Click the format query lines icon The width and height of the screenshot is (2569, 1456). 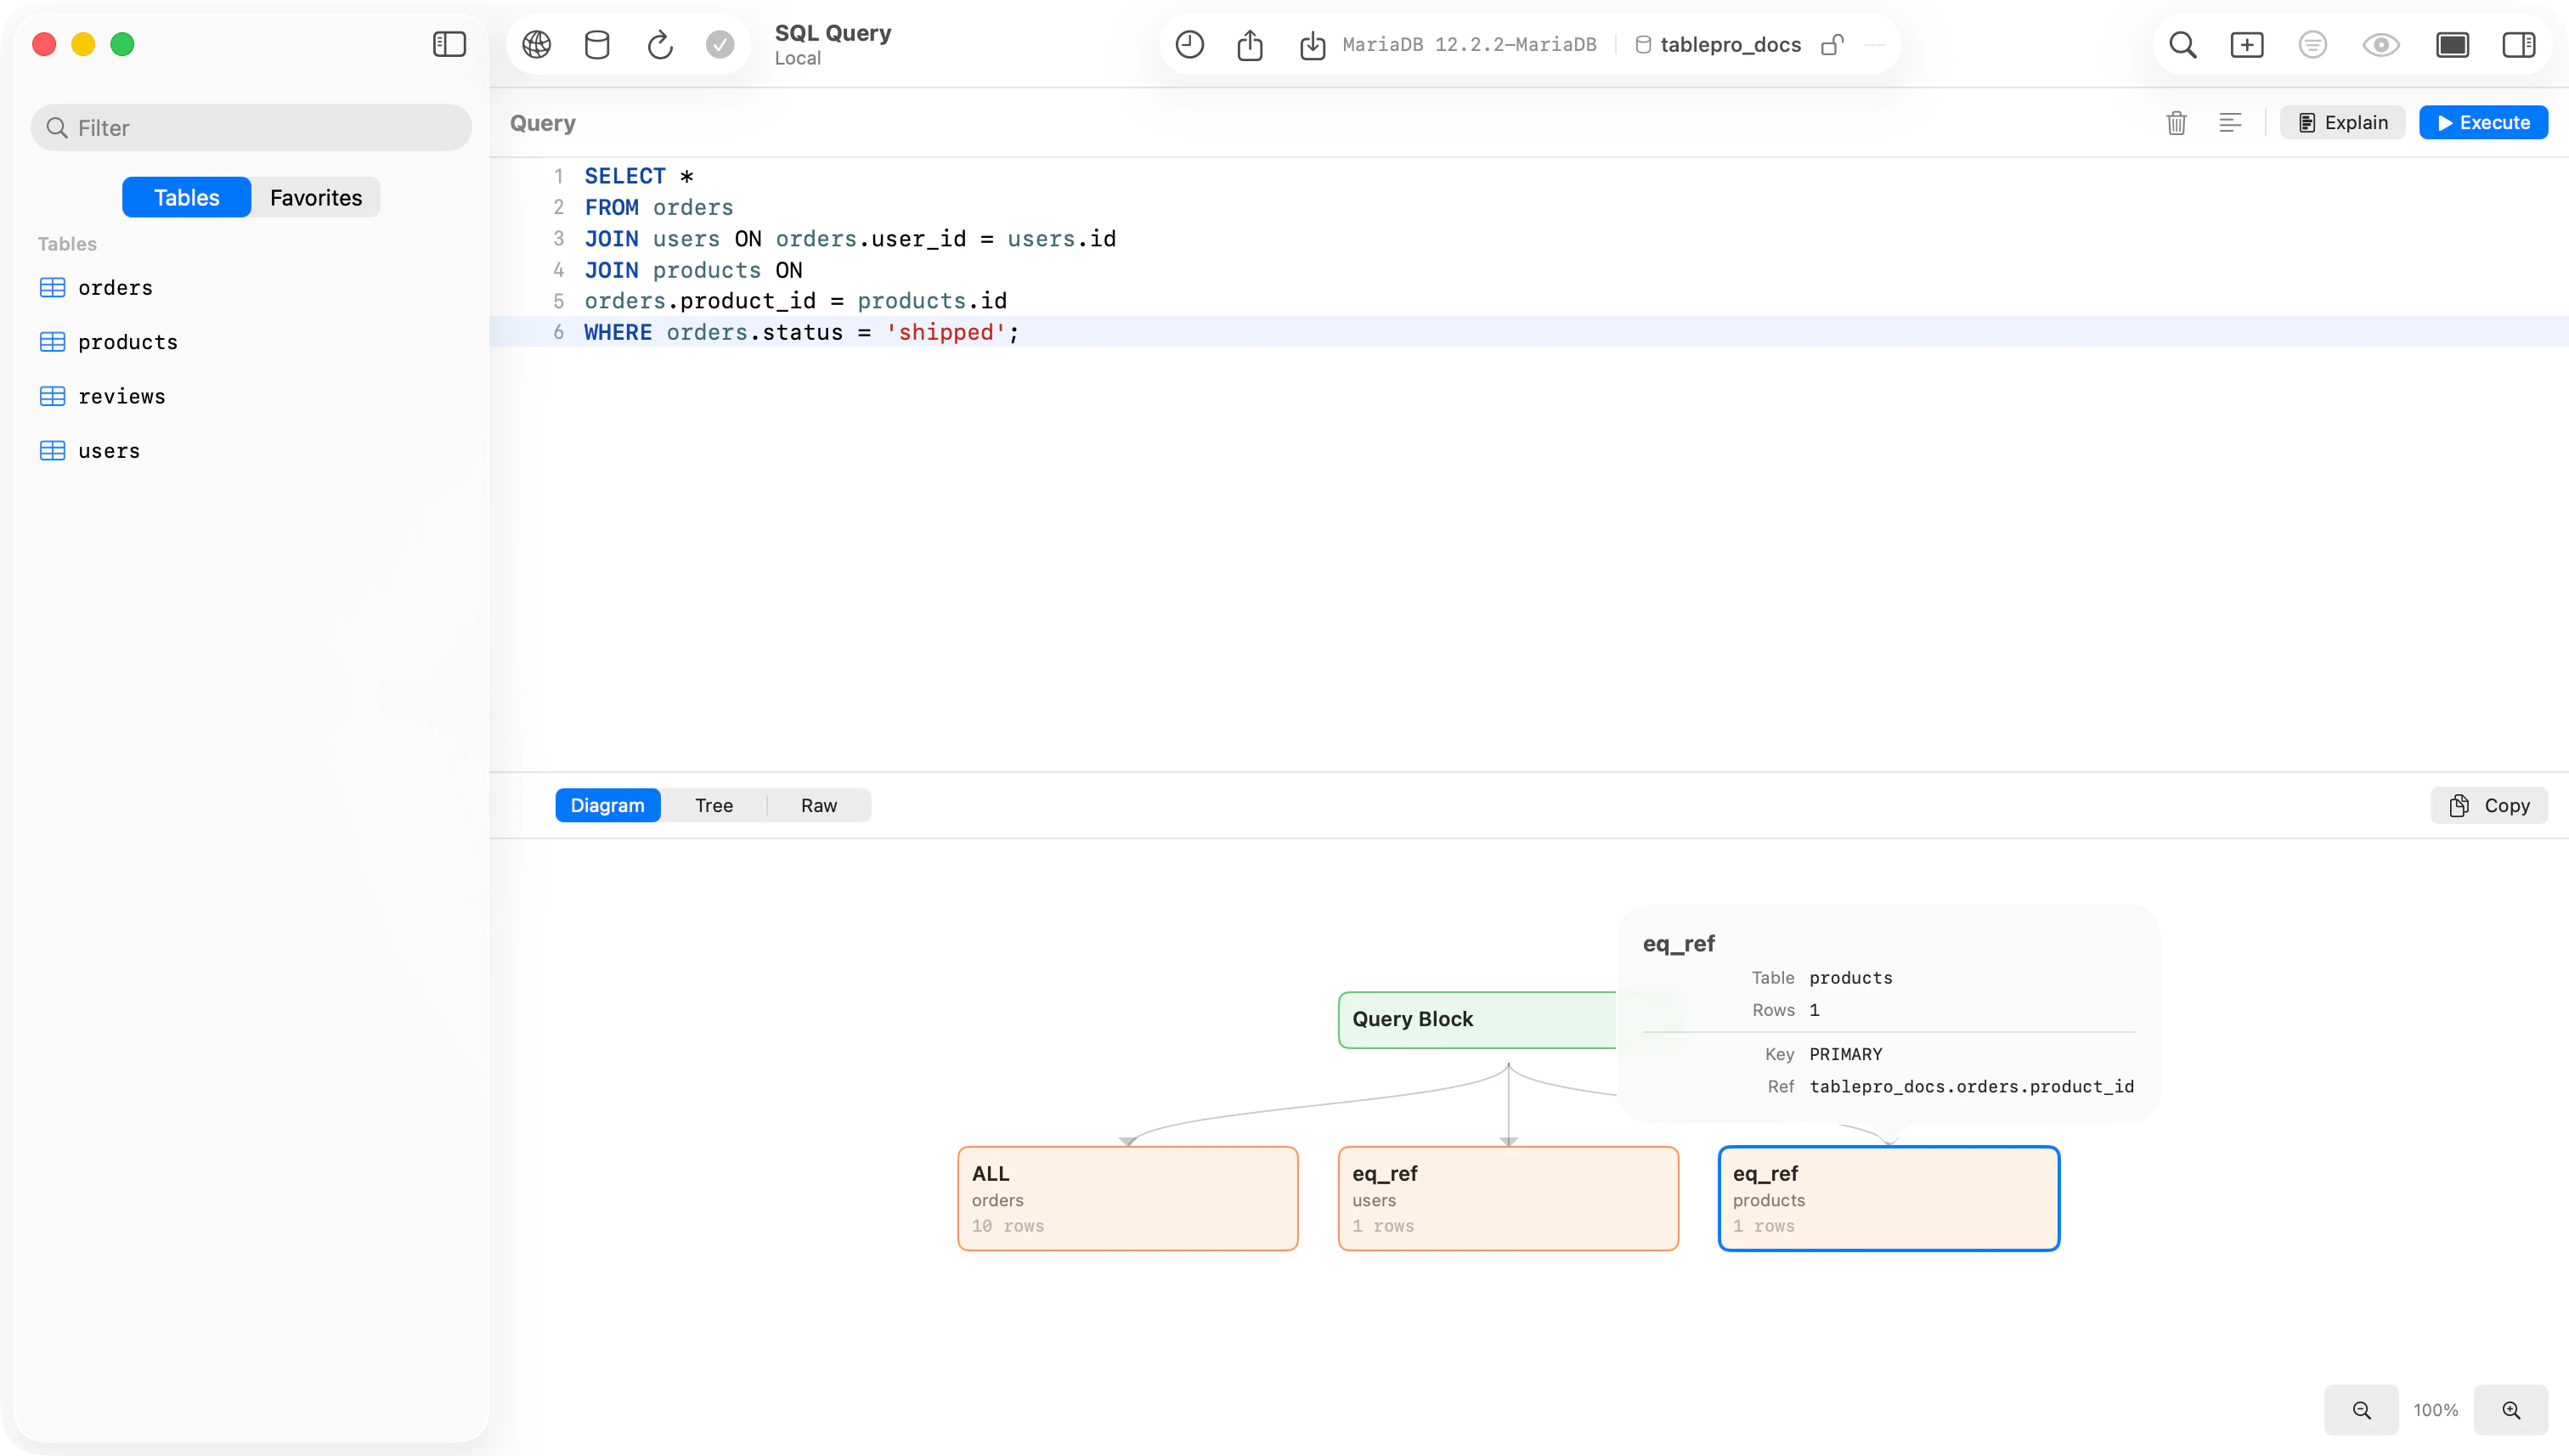pos(2230,123)
